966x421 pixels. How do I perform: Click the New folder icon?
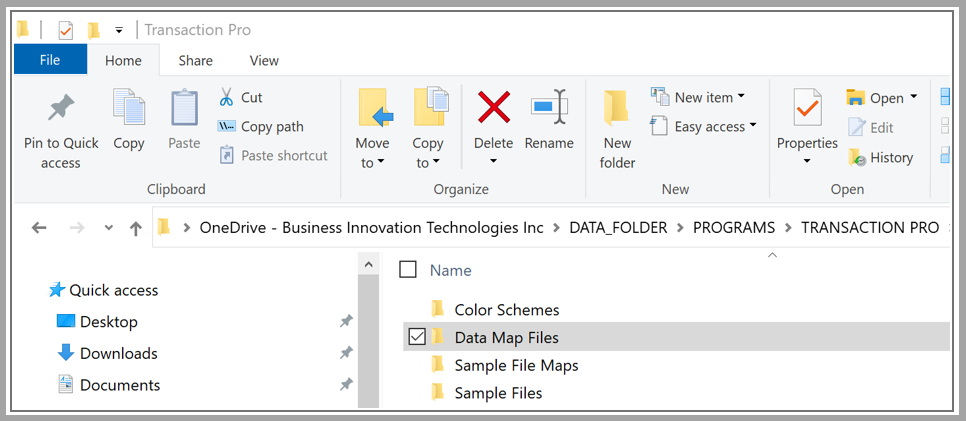tap(616, 108)
